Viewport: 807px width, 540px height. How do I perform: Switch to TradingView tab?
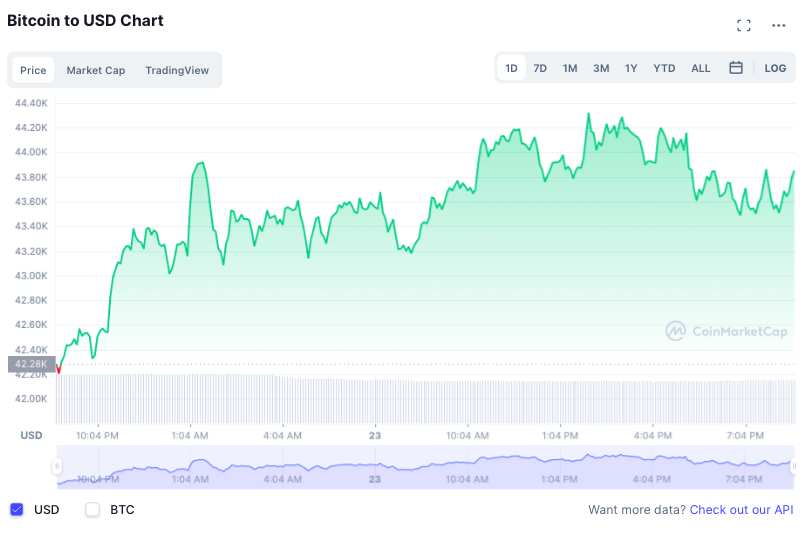point(177,70)
